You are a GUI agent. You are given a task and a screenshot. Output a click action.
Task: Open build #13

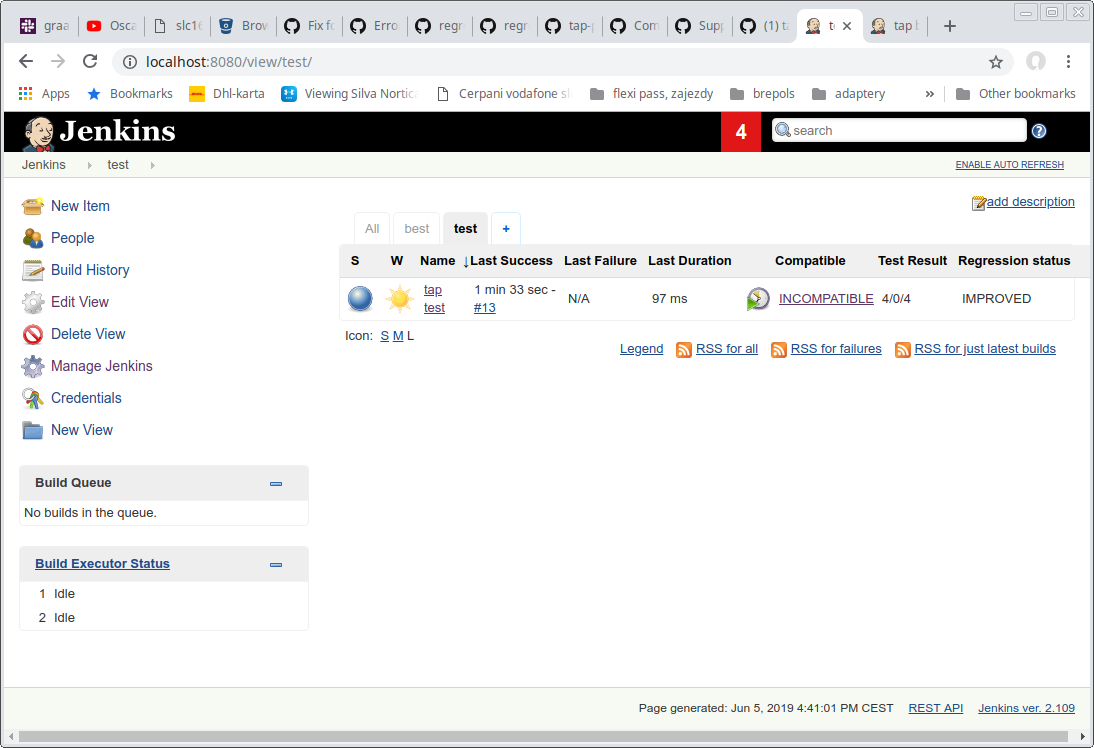coord(484,308)
